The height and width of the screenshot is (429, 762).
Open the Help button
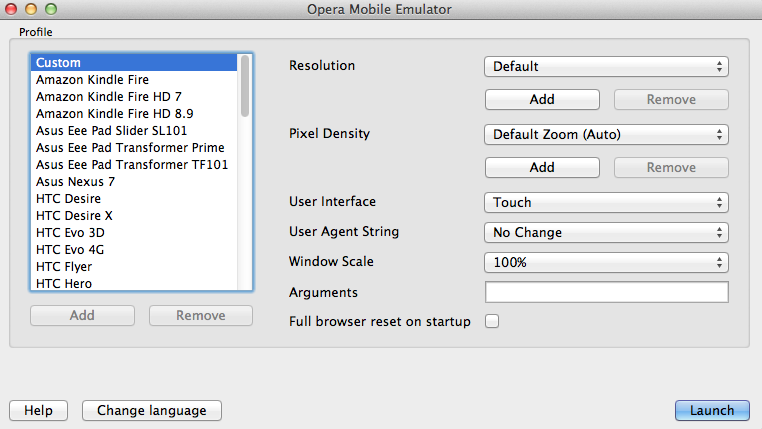click(38, 410)
